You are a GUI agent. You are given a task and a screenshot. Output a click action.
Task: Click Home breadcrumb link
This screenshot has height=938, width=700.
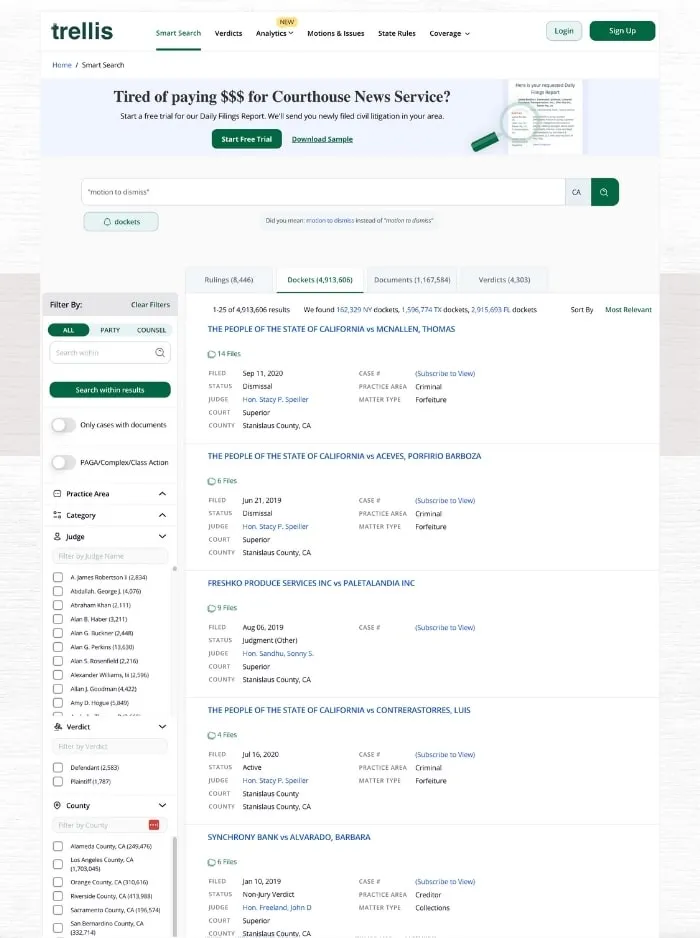click(x=62, y=65)
